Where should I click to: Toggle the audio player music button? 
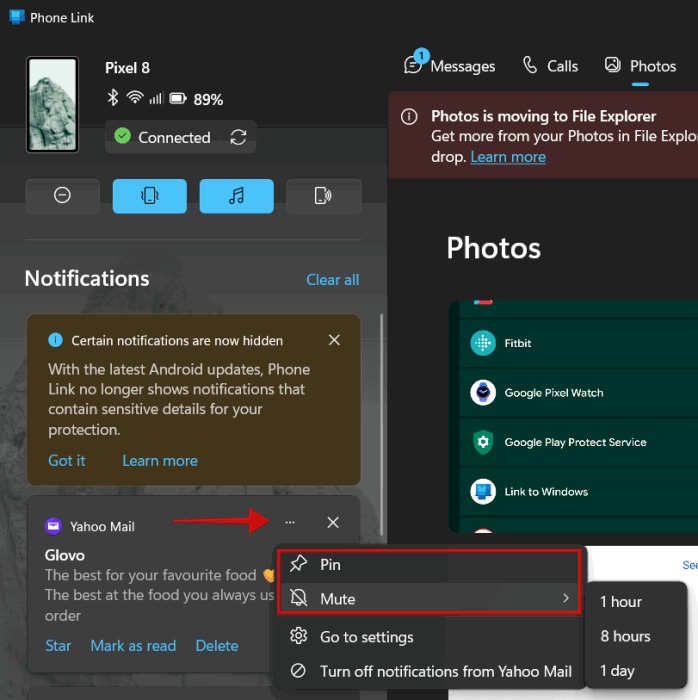coord(236,196)
